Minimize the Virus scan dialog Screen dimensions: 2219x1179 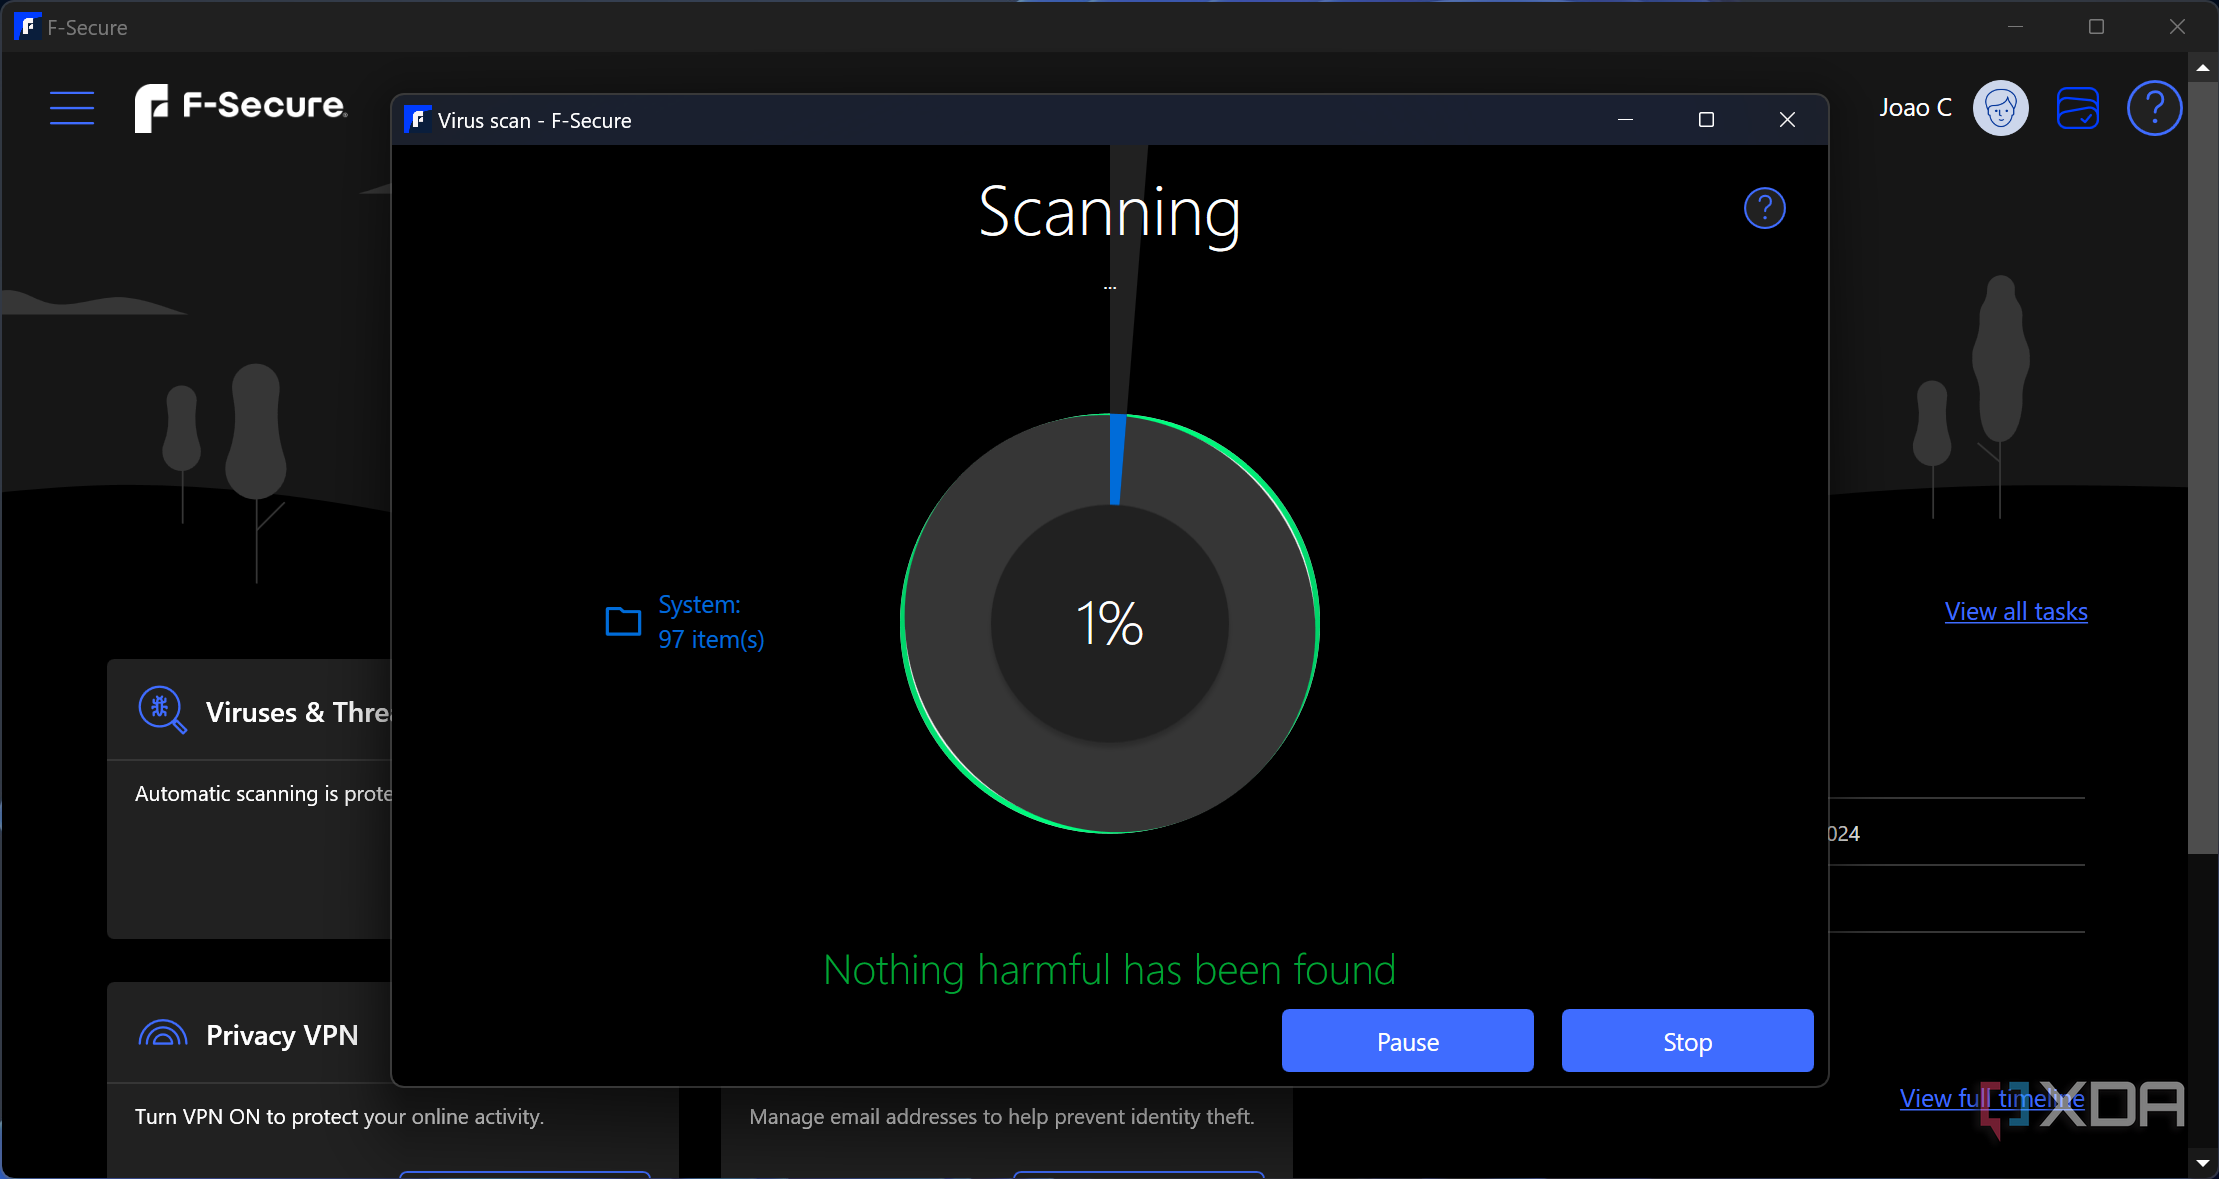[1625, 120]
